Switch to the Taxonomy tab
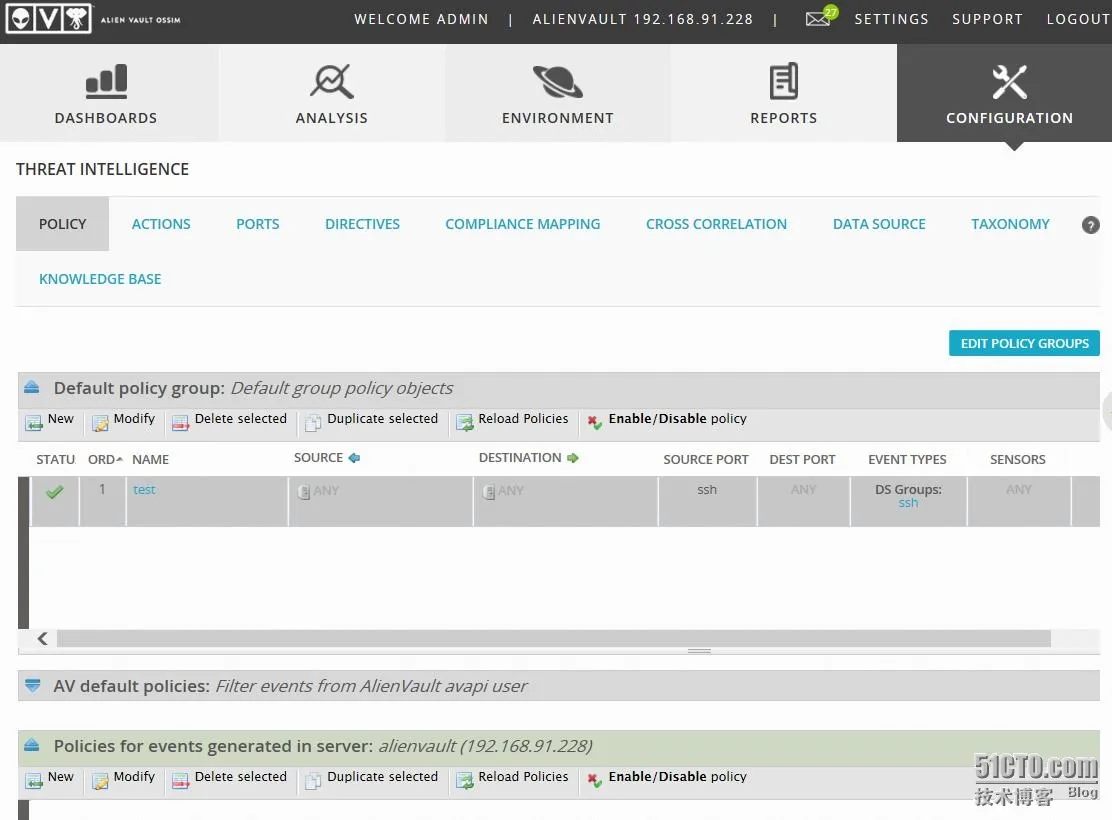 1010,224
